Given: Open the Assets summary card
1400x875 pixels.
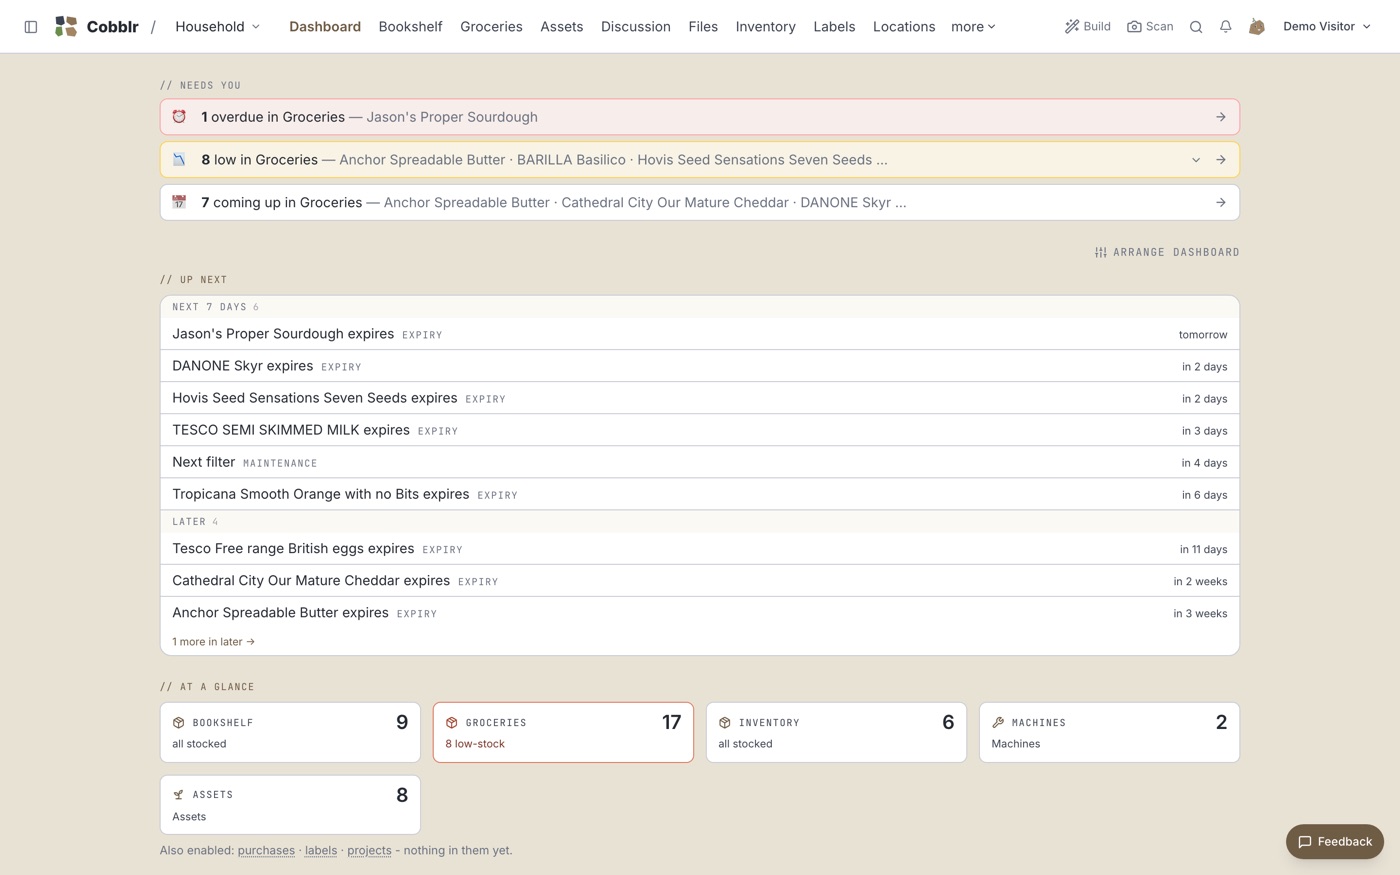Looking at the screenshot, I should tap(290, 805).
